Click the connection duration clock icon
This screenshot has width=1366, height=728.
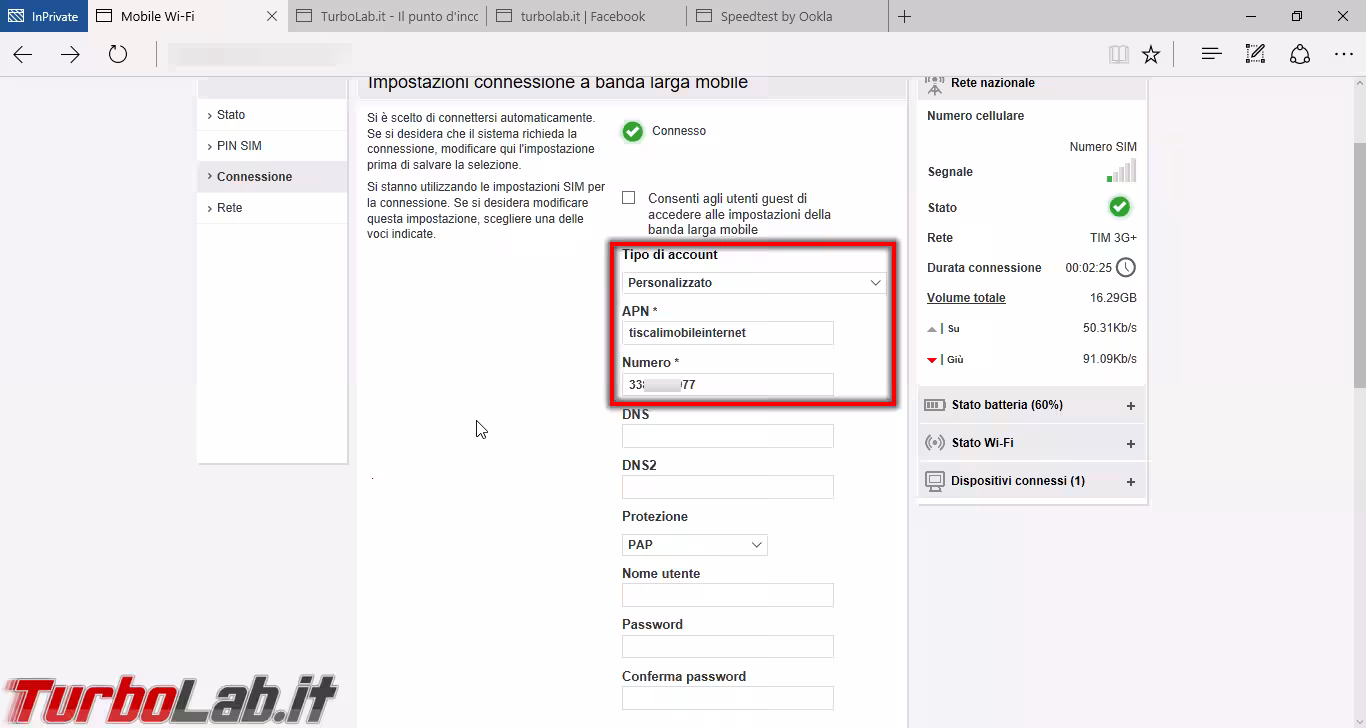pyautogui.click(x=1126, y=268)
